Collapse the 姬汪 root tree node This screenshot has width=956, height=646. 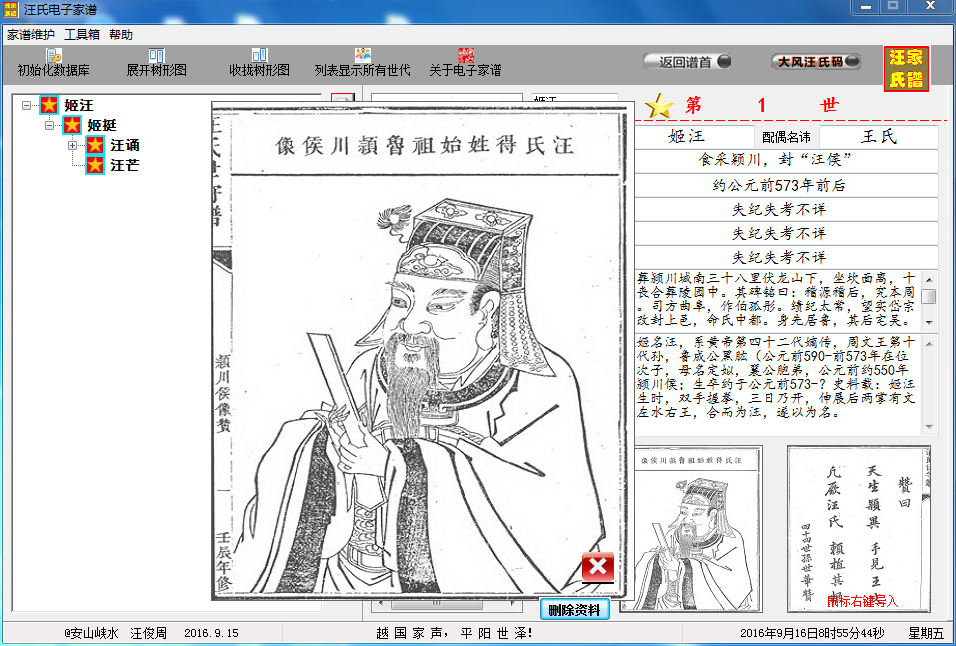(26, 105)
